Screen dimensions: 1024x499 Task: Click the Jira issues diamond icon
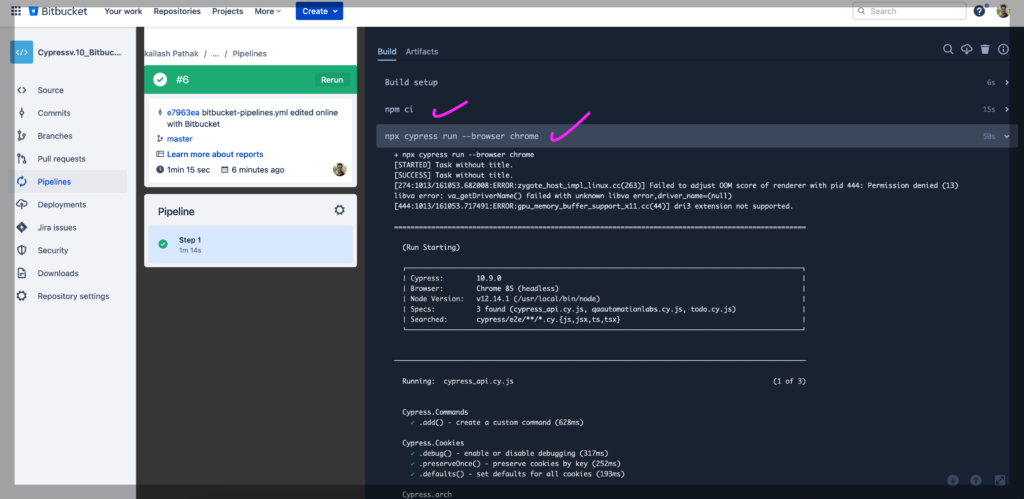[22, 227]
